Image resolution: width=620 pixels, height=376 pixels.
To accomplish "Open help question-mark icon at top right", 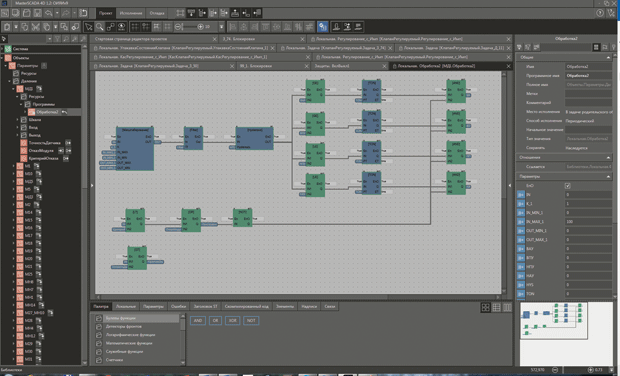I will click(600, 13).
